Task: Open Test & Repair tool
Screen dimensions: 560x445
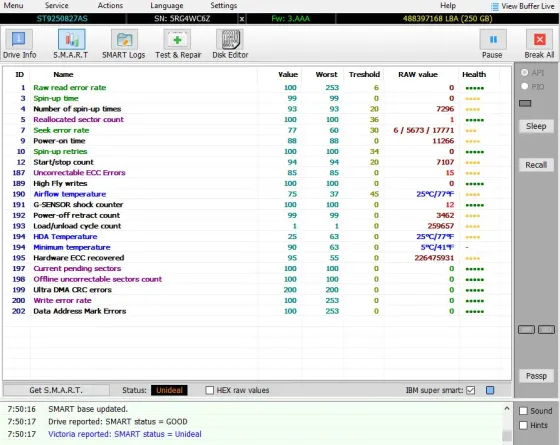Action: click(178, 44)
